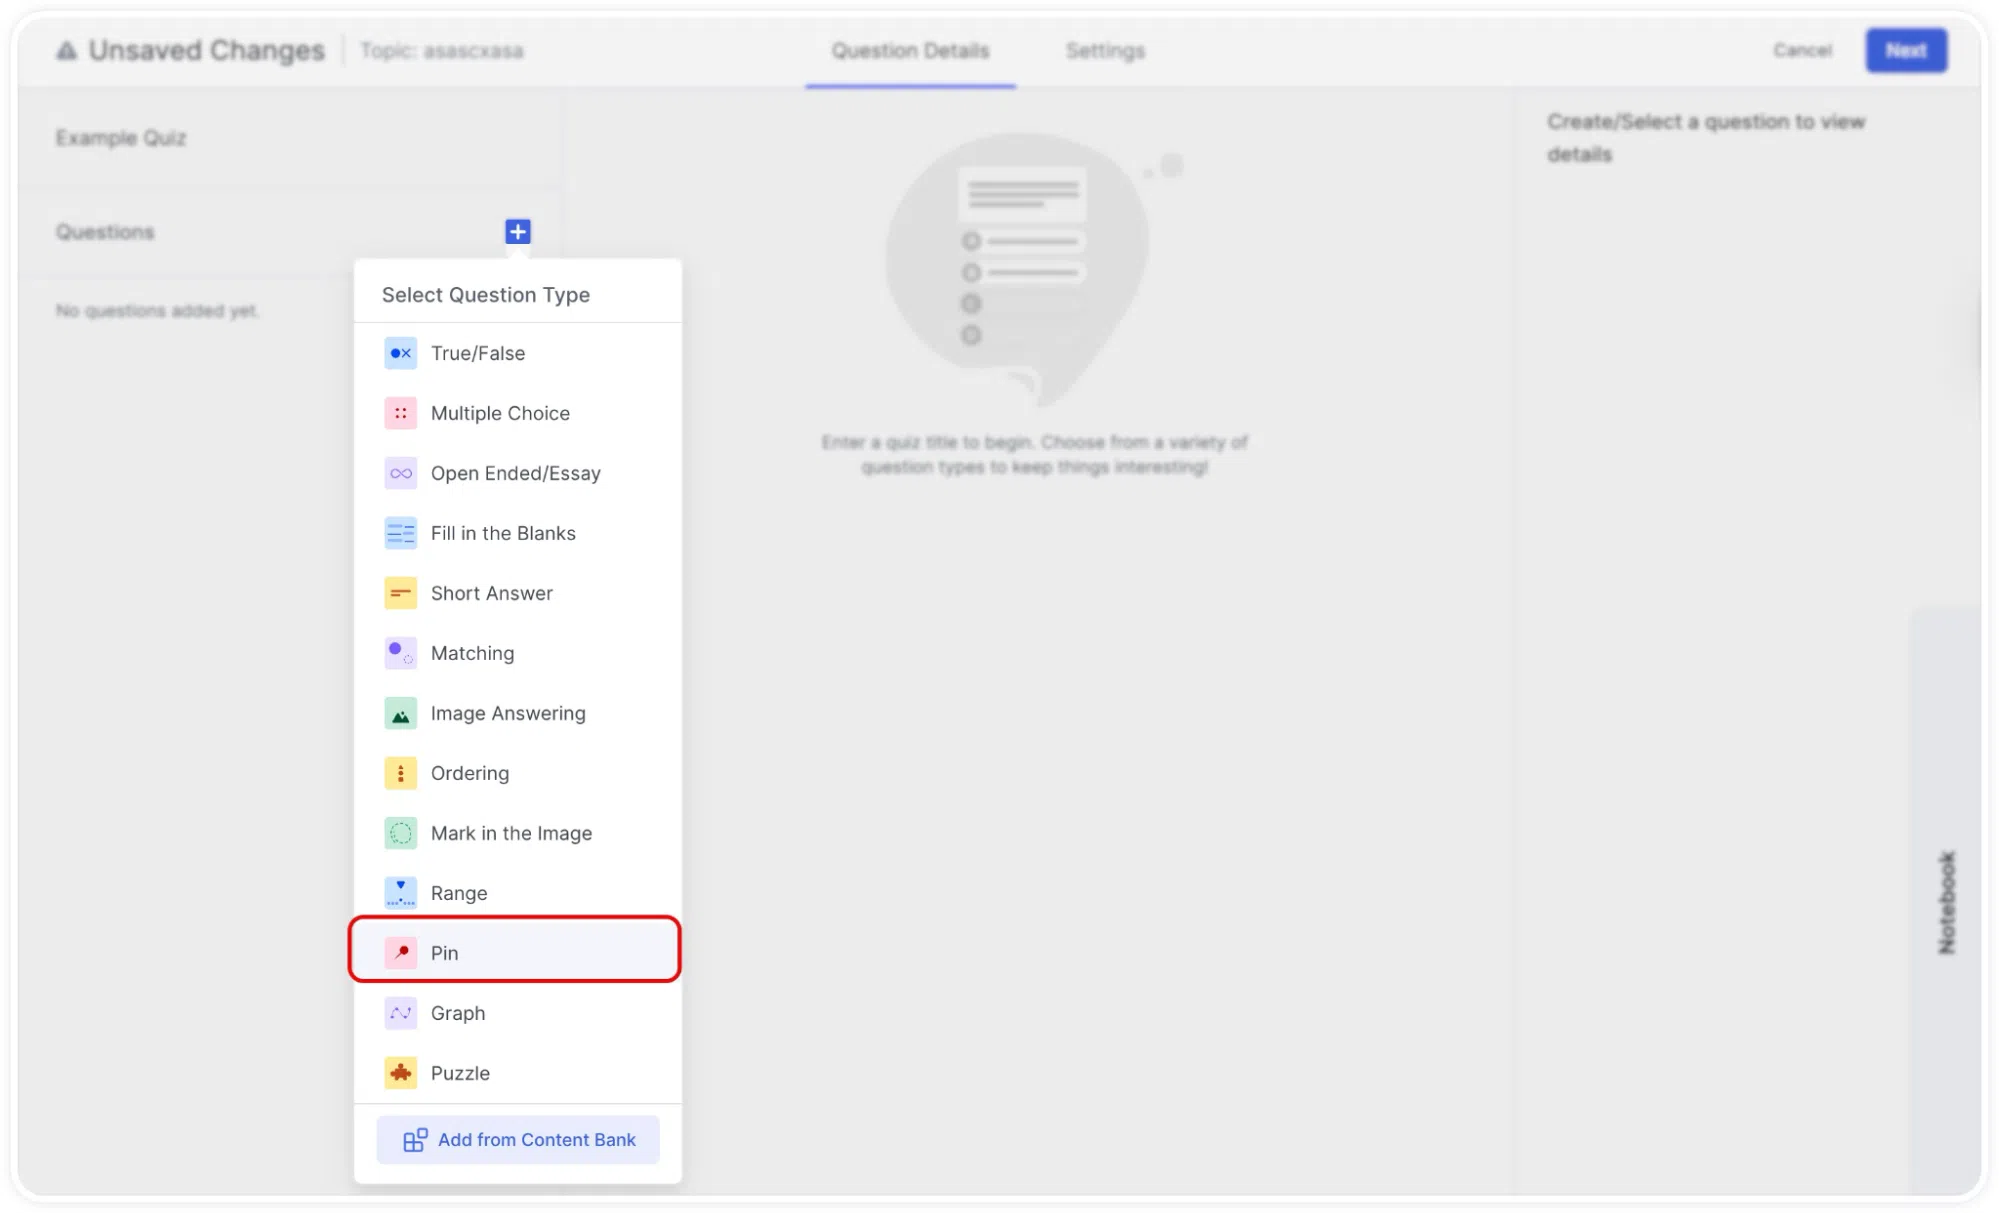Select the Range question type

(517, 893)
